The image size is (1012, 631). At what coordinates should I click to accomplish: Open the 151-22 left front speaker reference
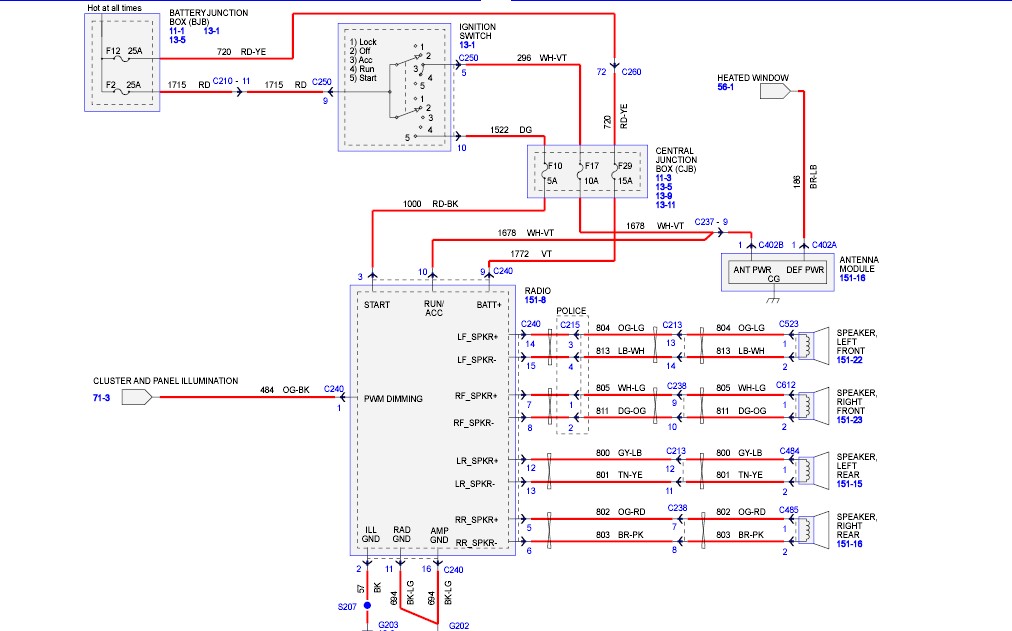[849, 360]
